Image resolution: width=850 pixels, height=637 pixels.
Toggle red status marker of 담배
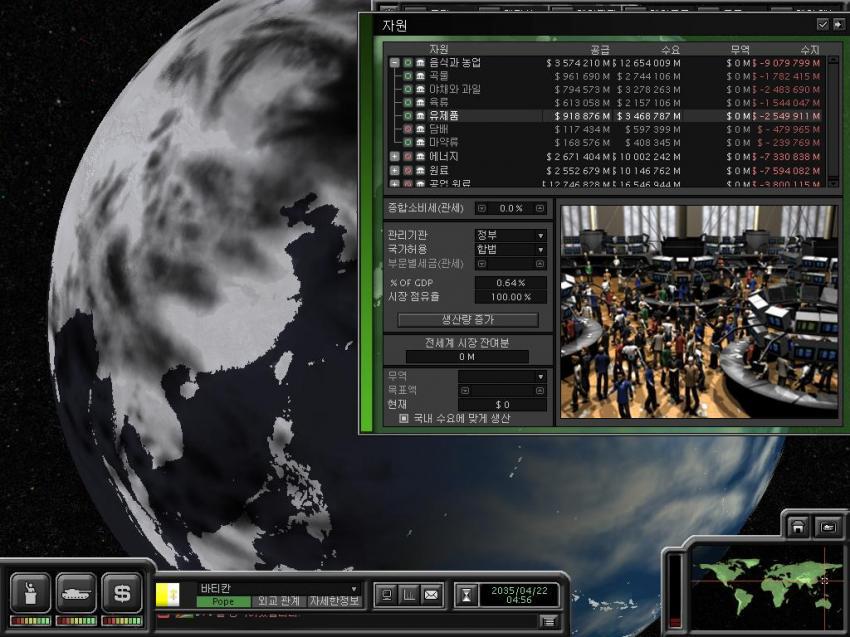408,129
